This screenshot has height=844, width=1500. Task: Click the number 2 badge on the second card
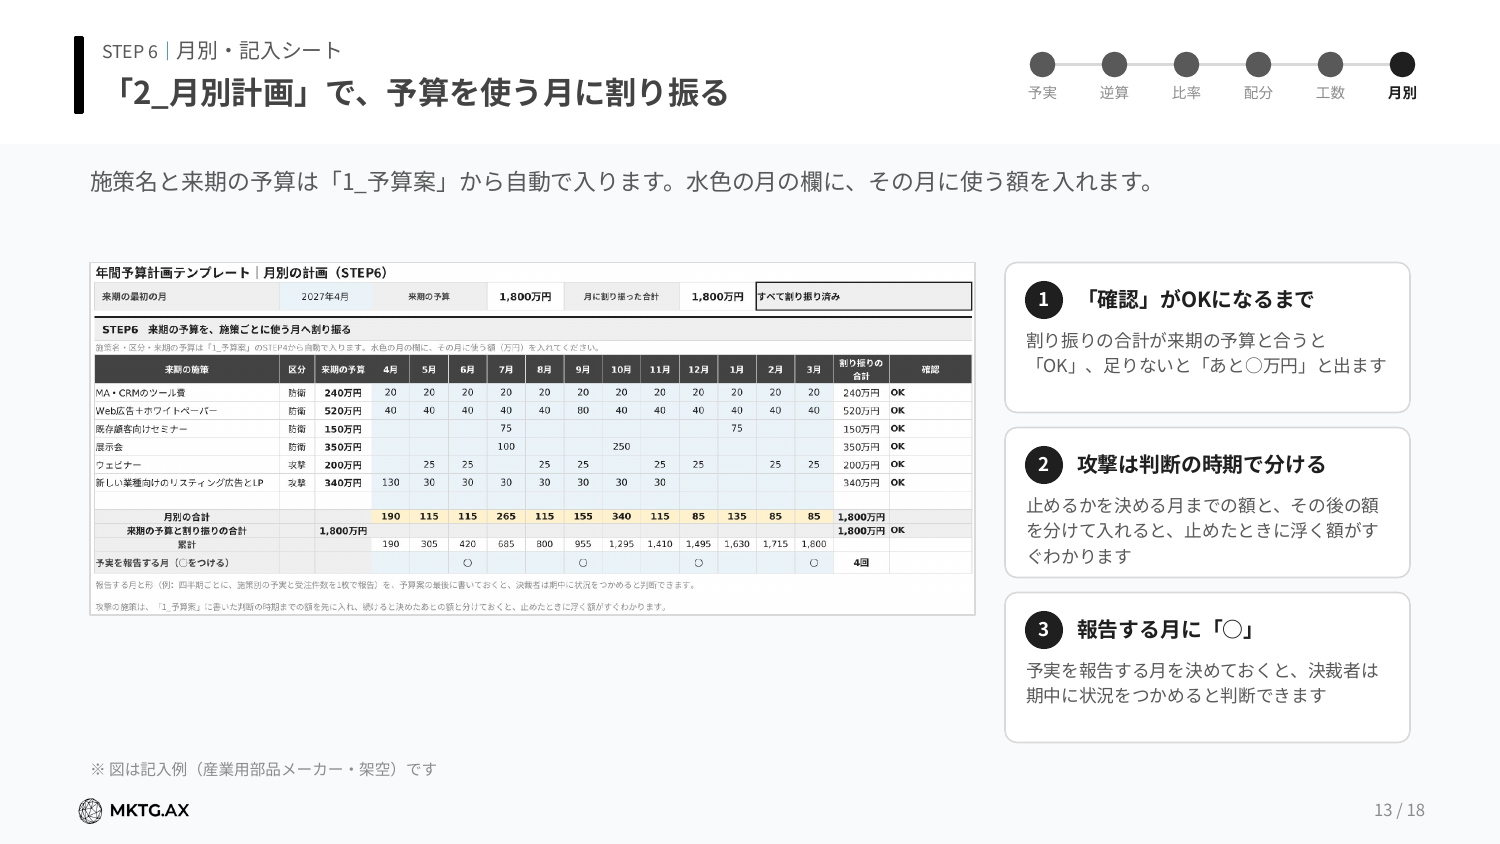point(1043,465)
